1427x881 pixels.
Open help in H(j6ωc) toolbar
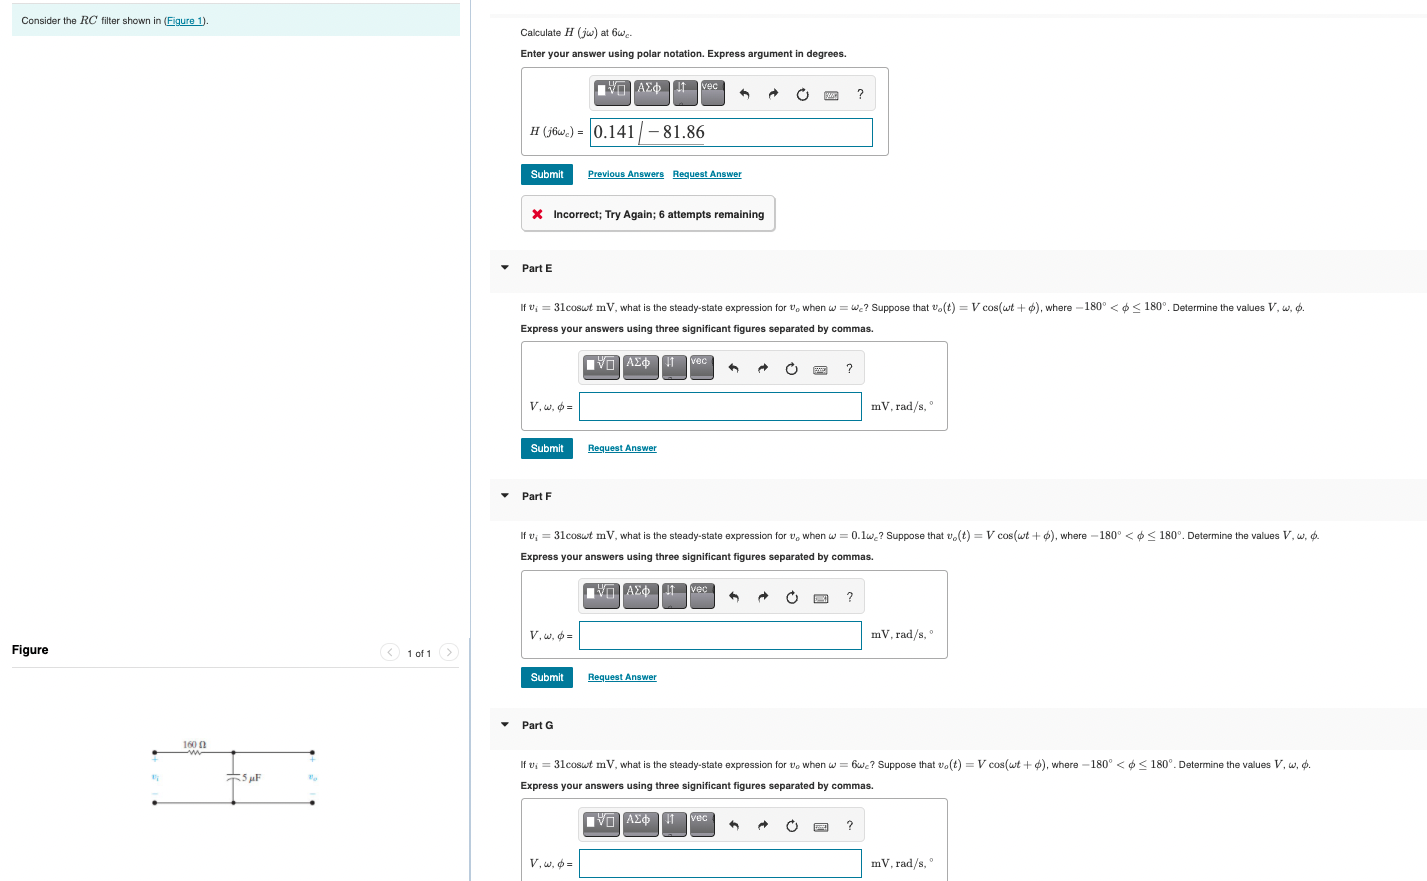tap(860, 94)
